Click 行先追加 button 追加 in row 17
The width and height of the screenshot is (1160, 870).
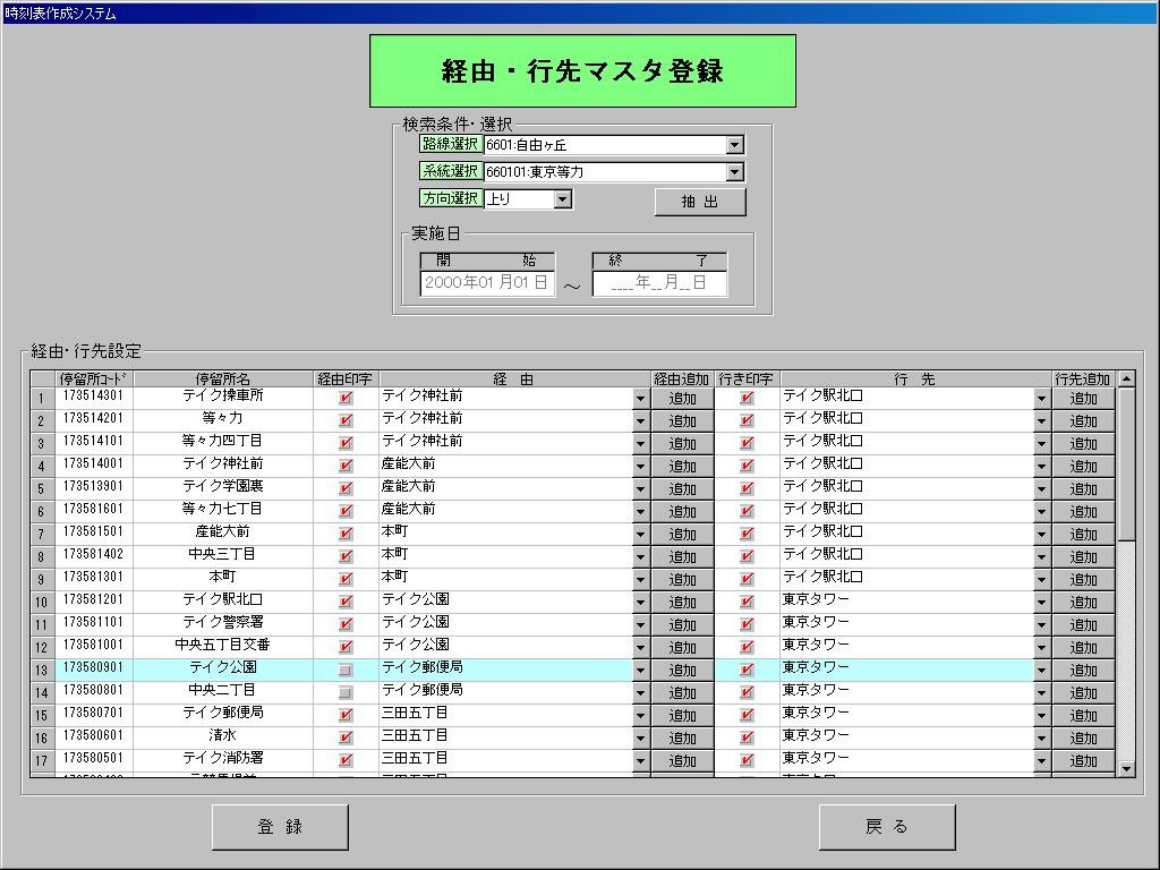[1083, 761]
